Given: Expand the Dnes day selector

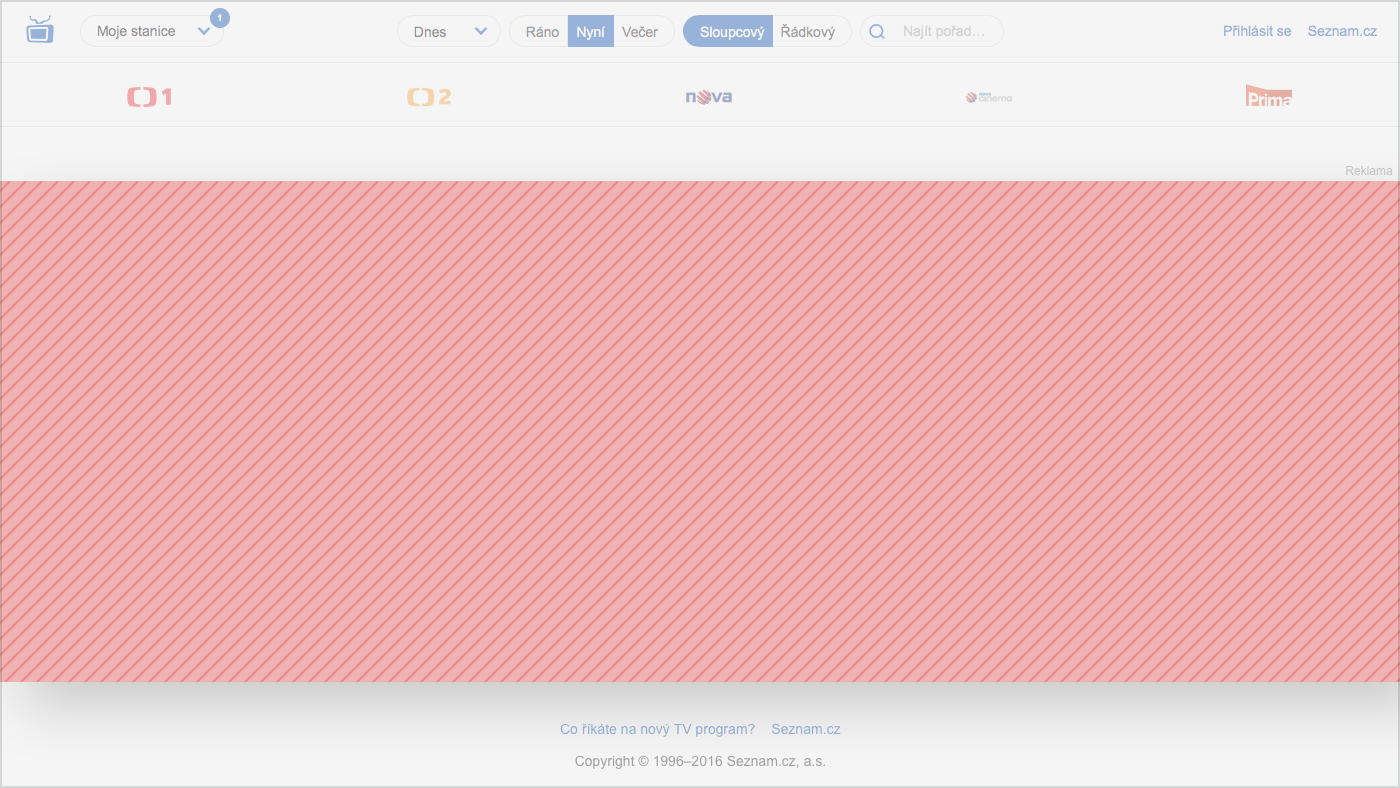Looking at the screenshot, I should (449, 31).
